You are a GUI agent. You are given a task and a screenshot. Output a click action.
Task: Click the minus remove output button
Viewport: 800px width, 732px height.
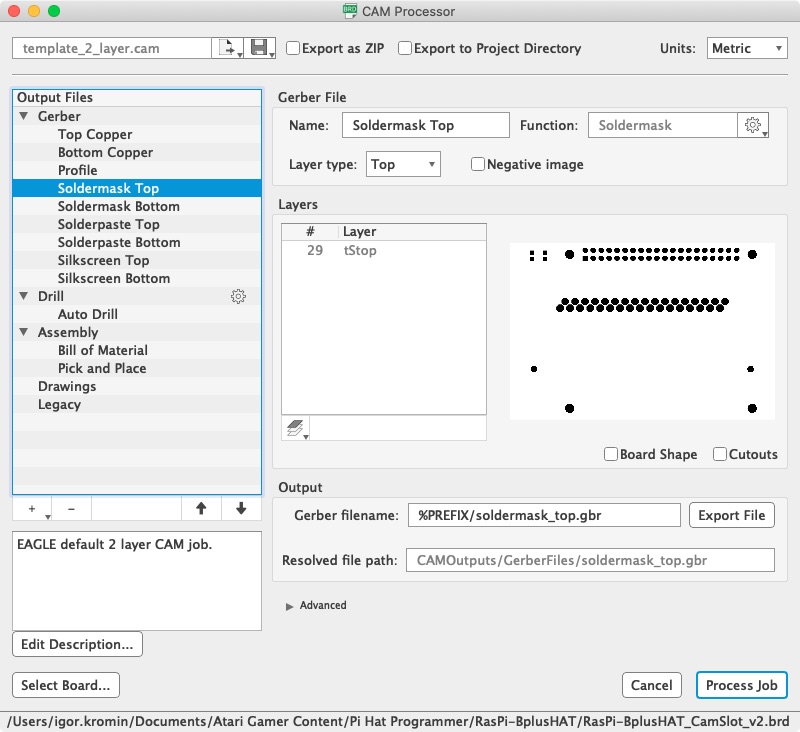[71, 509]
